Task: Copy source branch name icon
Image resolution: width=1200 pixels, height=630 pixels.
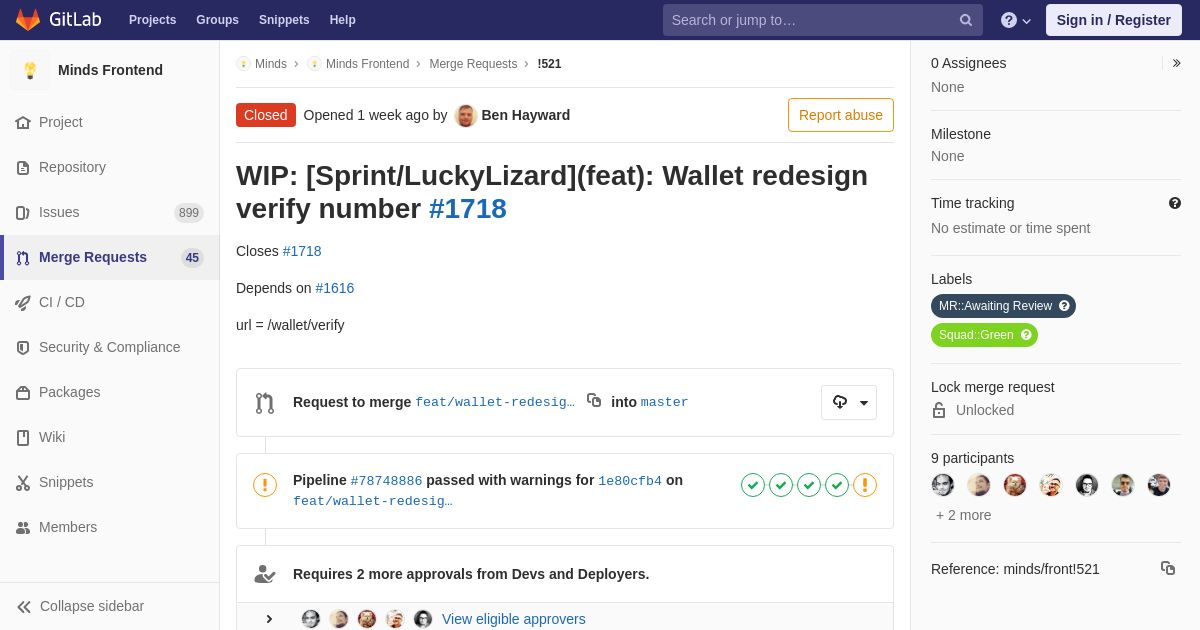Action: [594, 400]
